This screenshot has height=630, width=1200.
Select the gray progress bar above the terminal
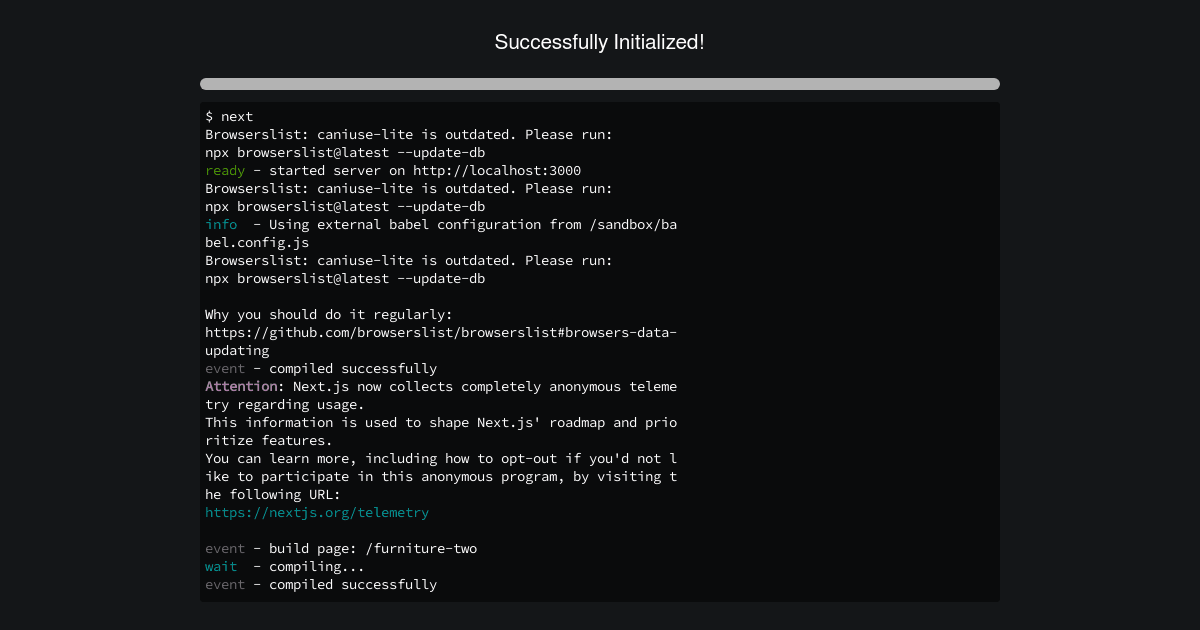click(x=599, y=84)
